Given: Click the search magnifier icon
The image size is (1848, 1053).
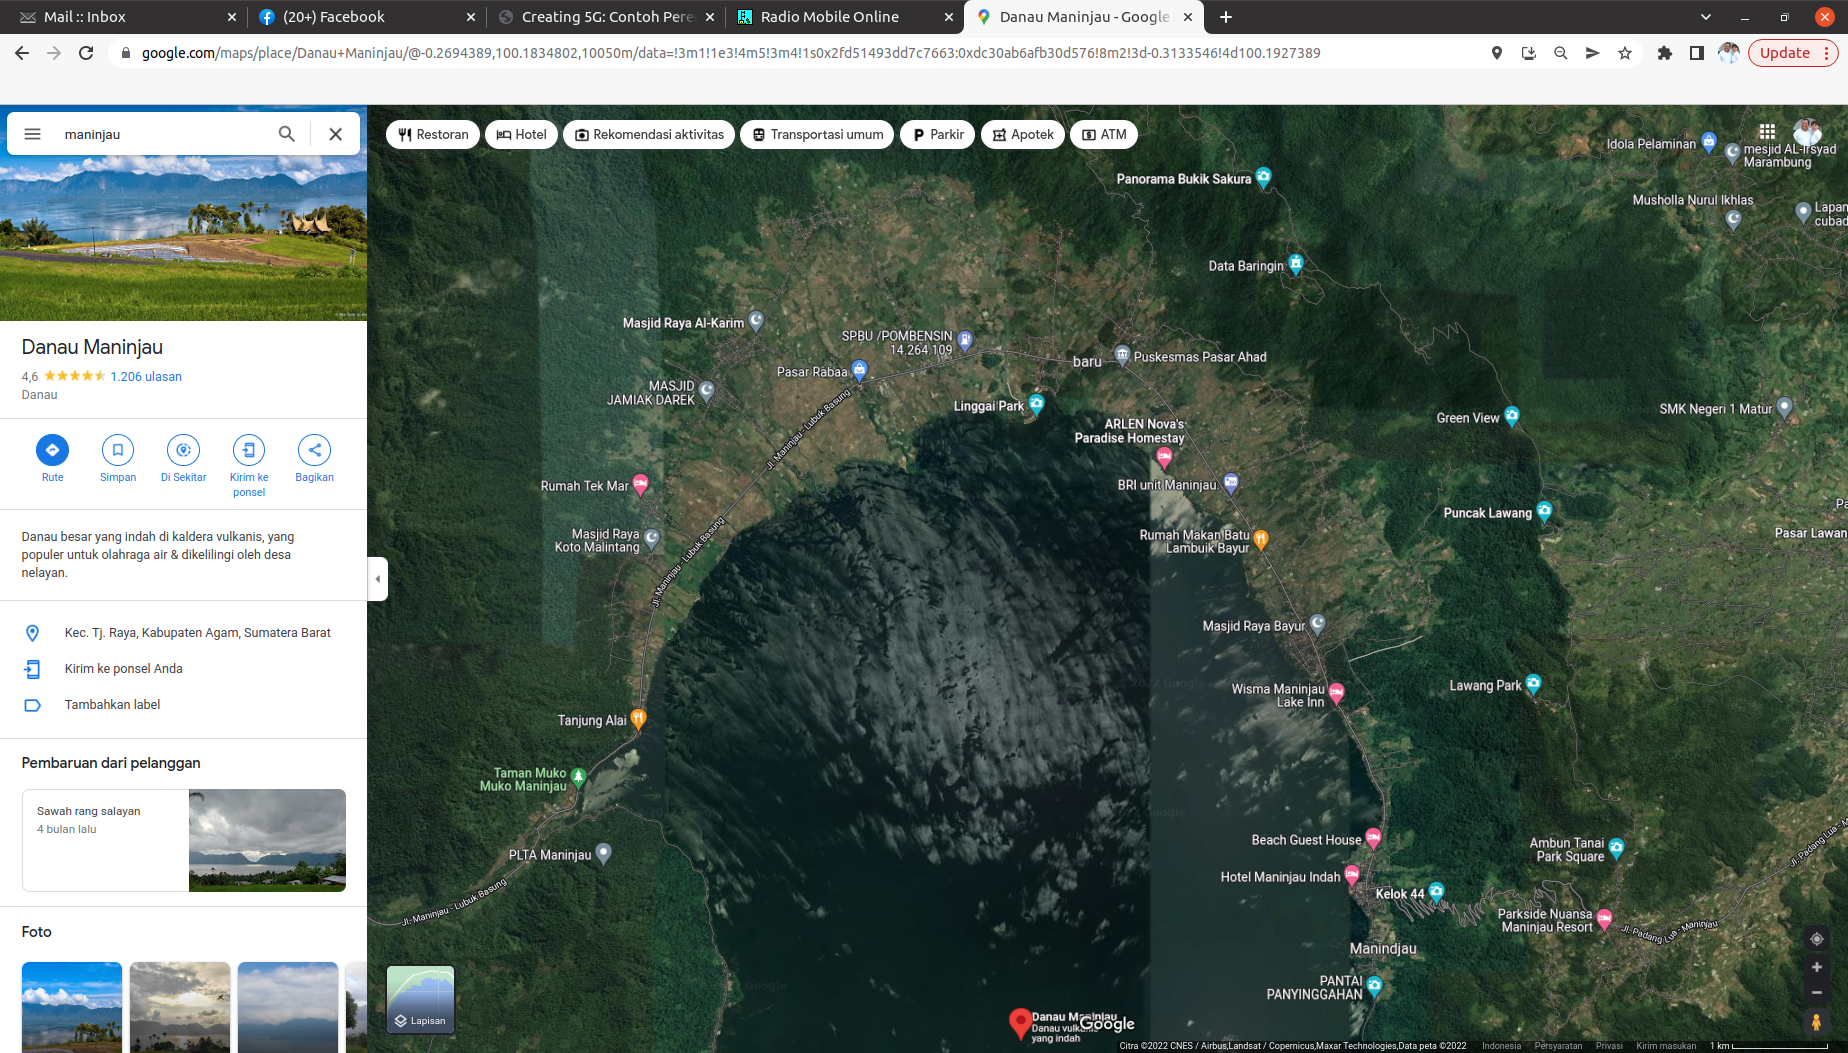Looking at the screenshot, I should pyautogui.click(x=287, y=134).
